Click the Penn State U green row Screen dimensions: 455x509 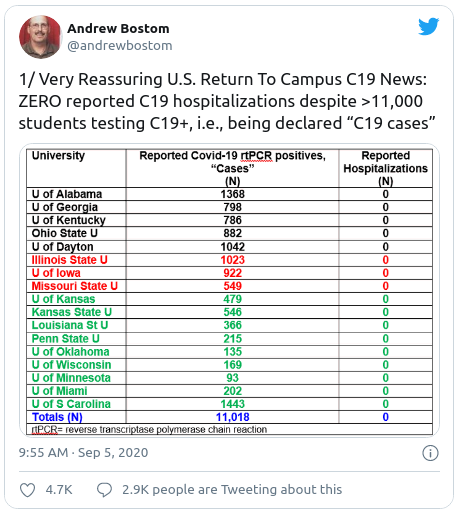point(229,339)
